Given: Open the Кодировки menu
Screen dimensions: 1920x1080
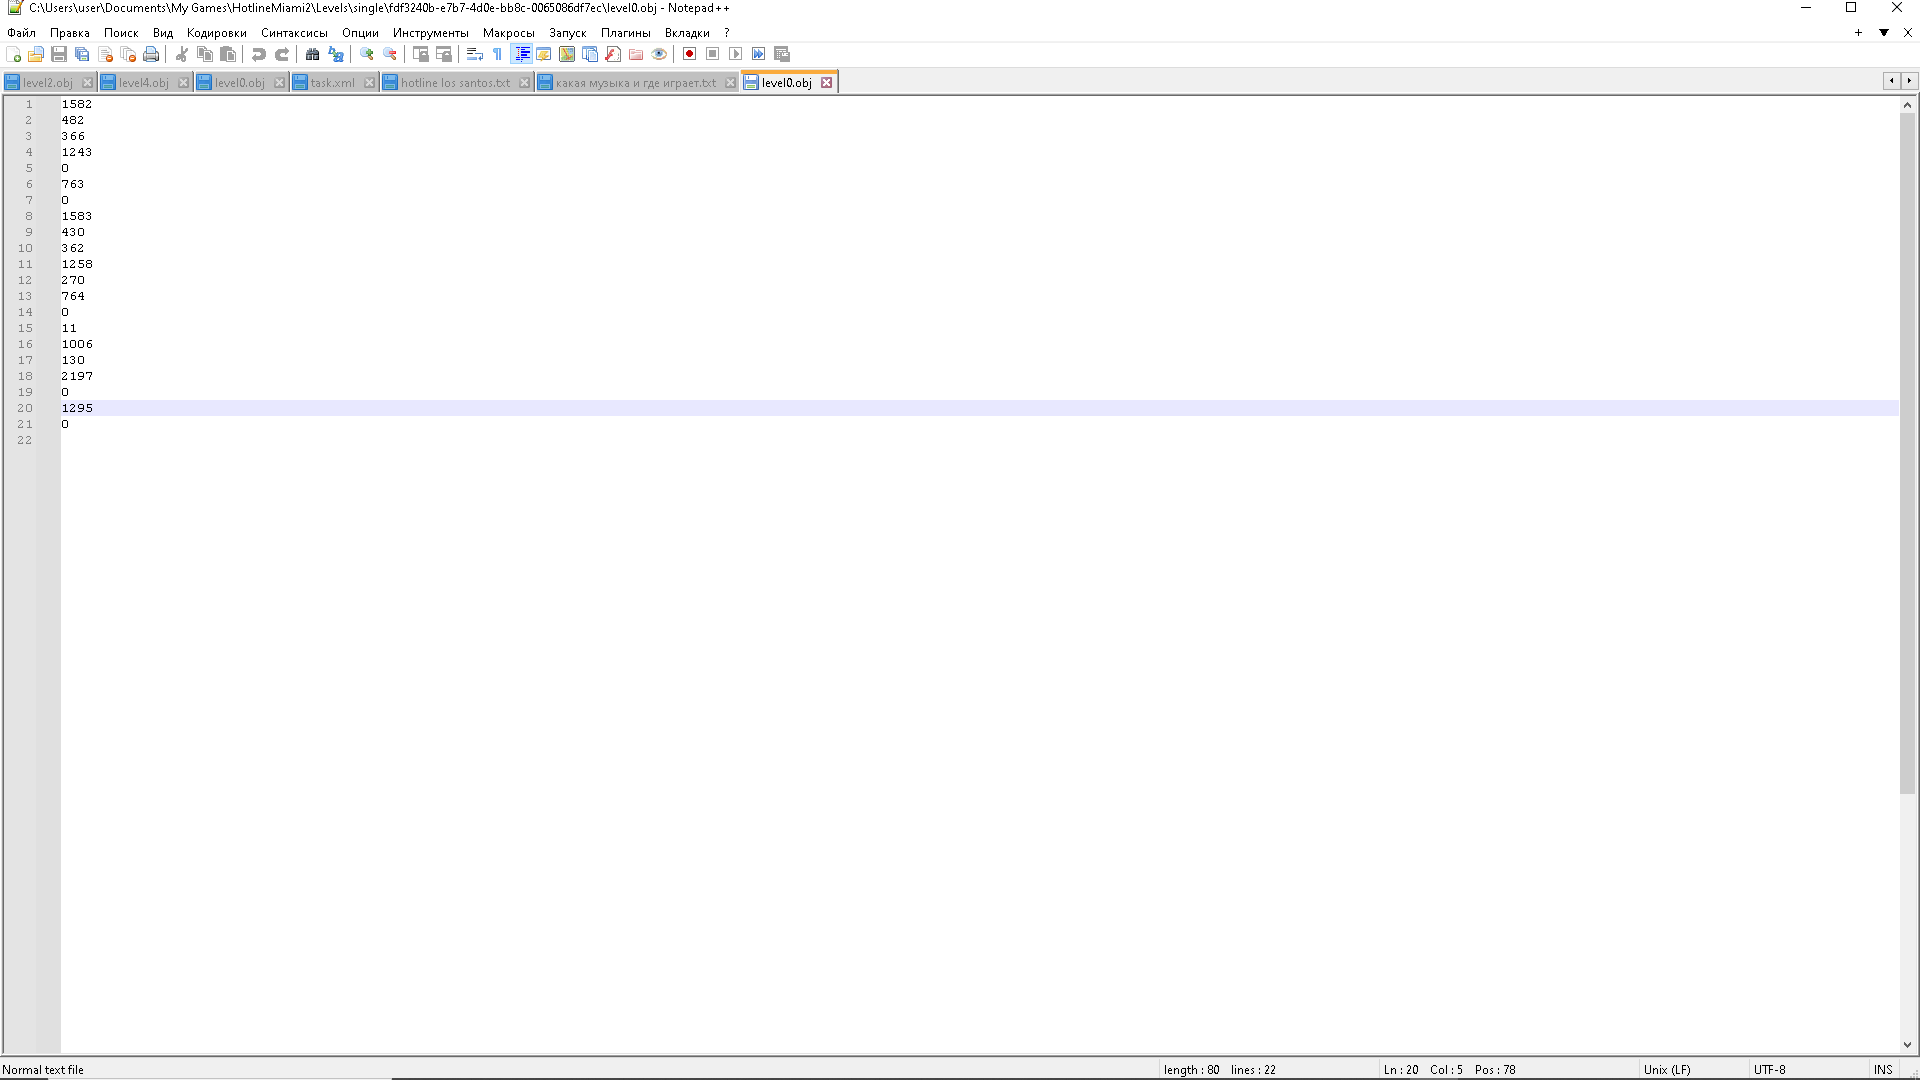Looking at the screenshot, I should point(217,33).
